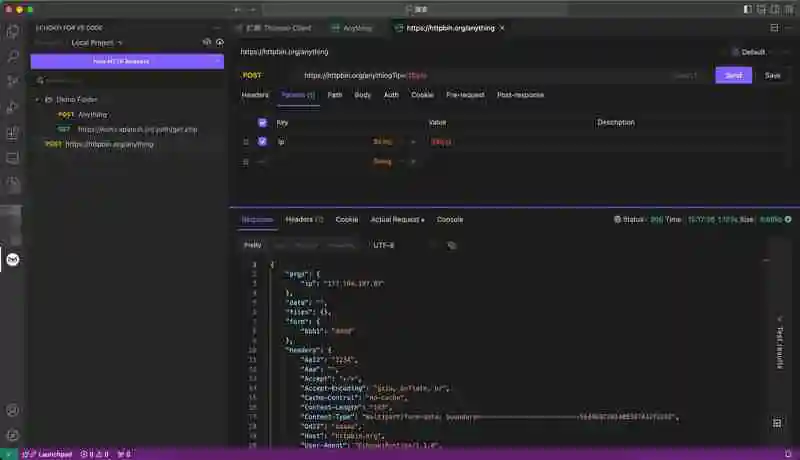The image size is (800, 460).
Task: Toggle the select-all checkbox in Key header
Action: [262, 122]
